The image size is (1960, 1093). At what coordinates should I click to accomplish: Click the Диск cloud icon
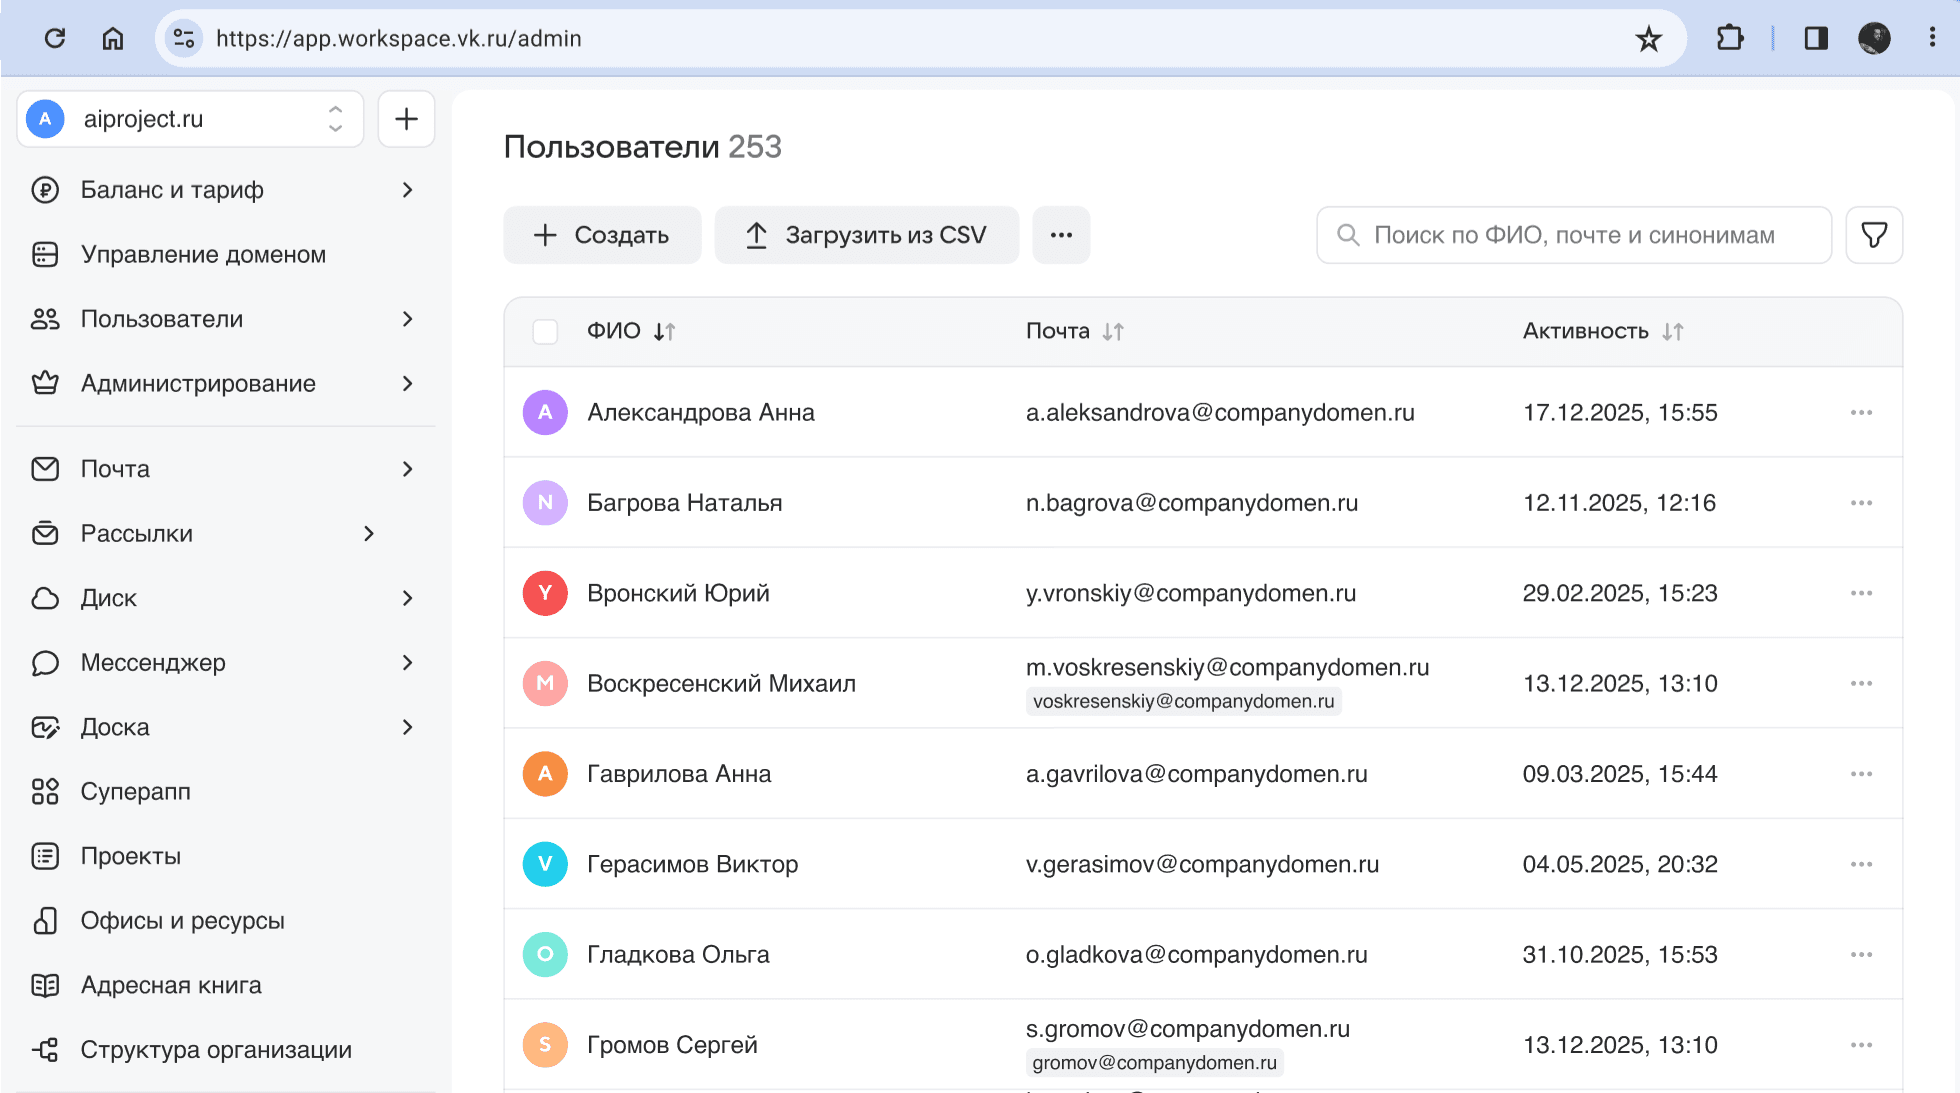(45, 598)
